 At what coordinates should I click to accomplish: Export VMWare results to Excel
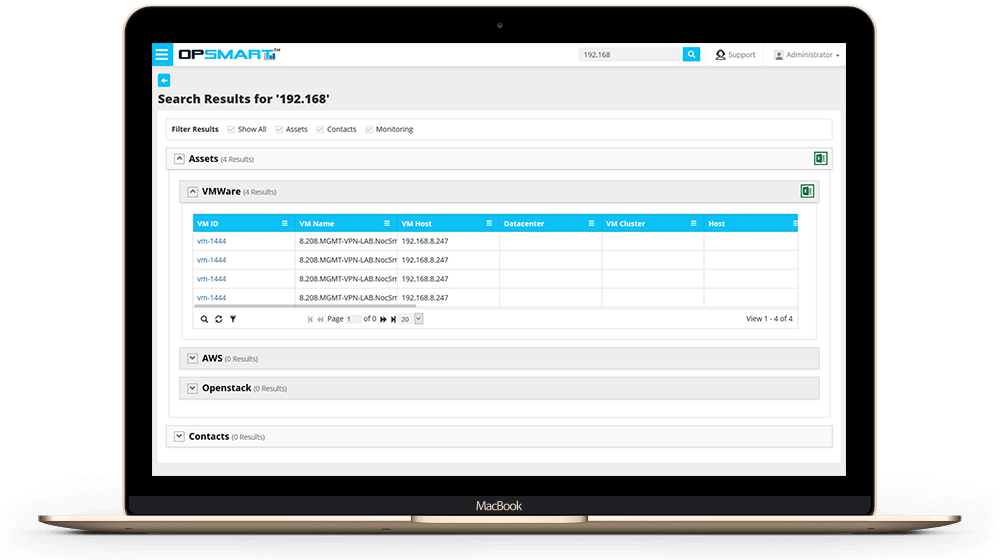point(807,191)
